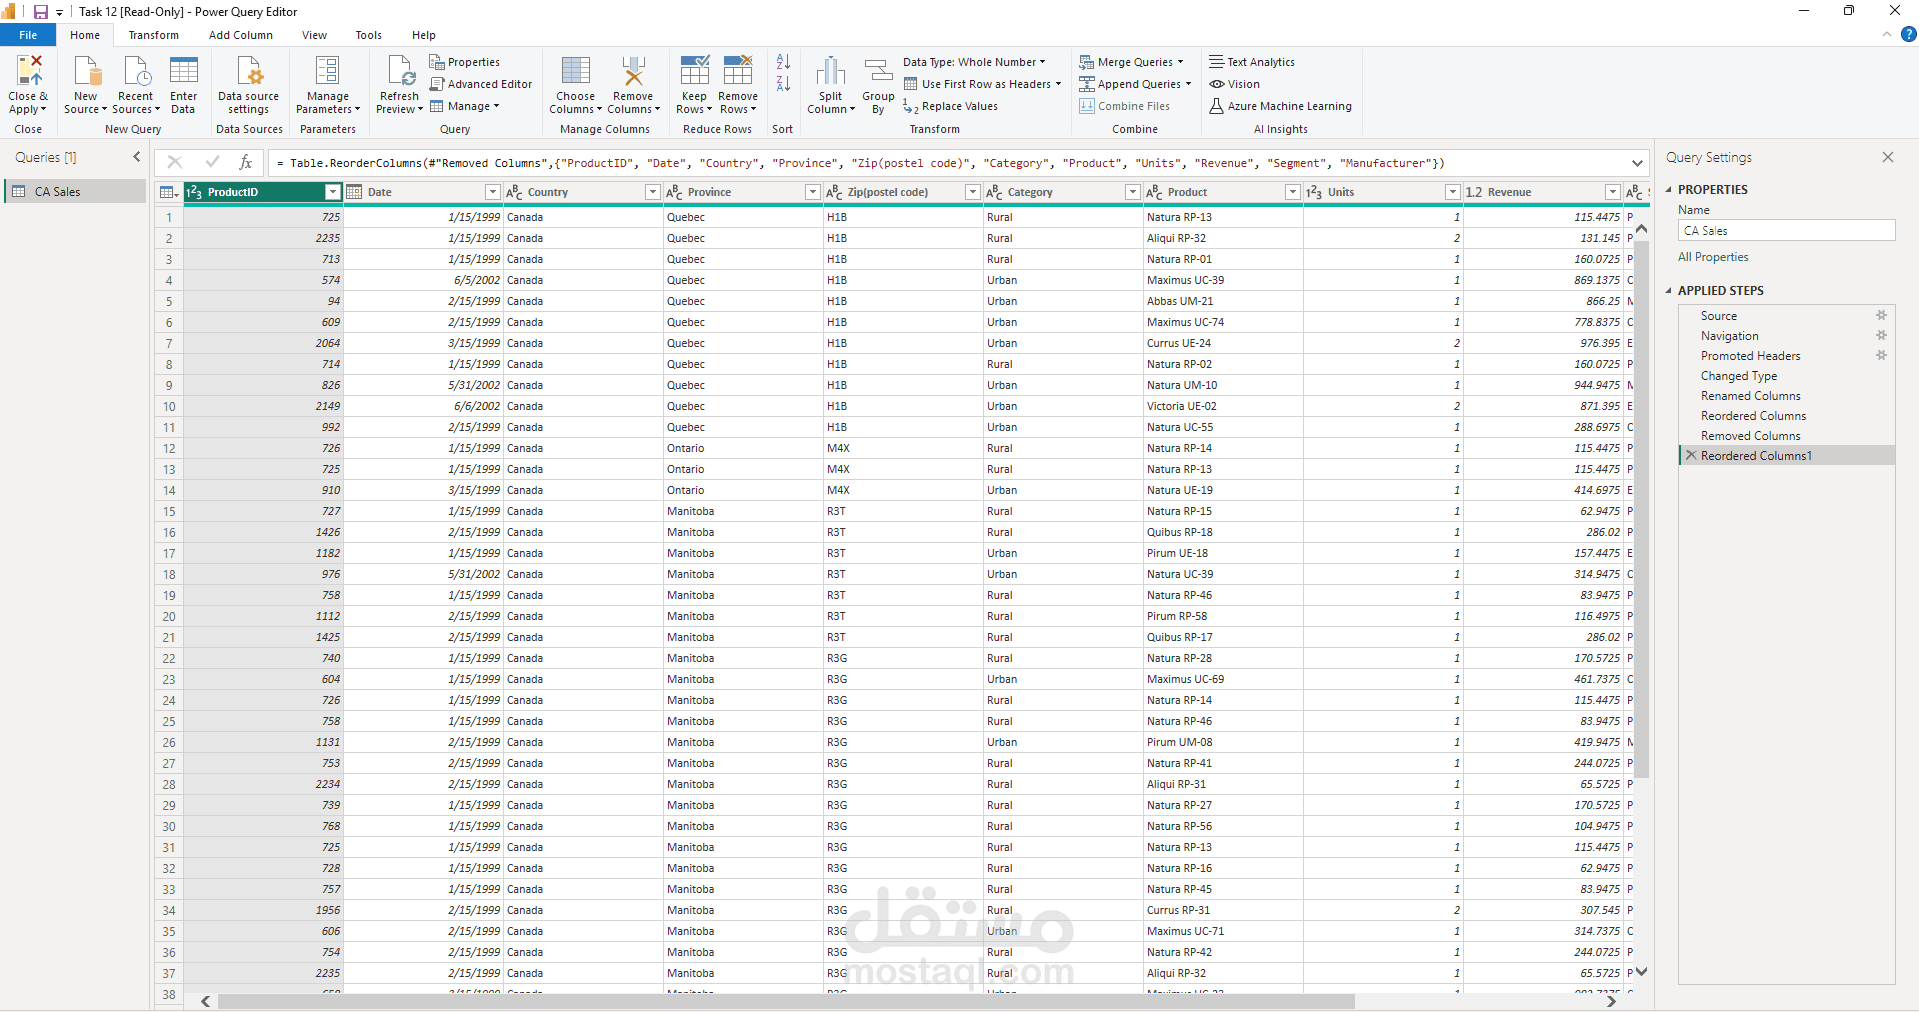Collapse the APPLIED STEPS section
The height and width of the screenshot is (1012, 1919).
1669,291
